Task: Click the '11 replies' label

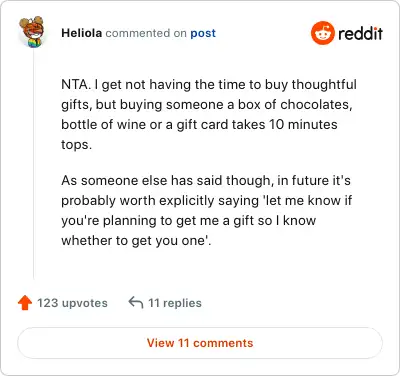Action: 175,303
